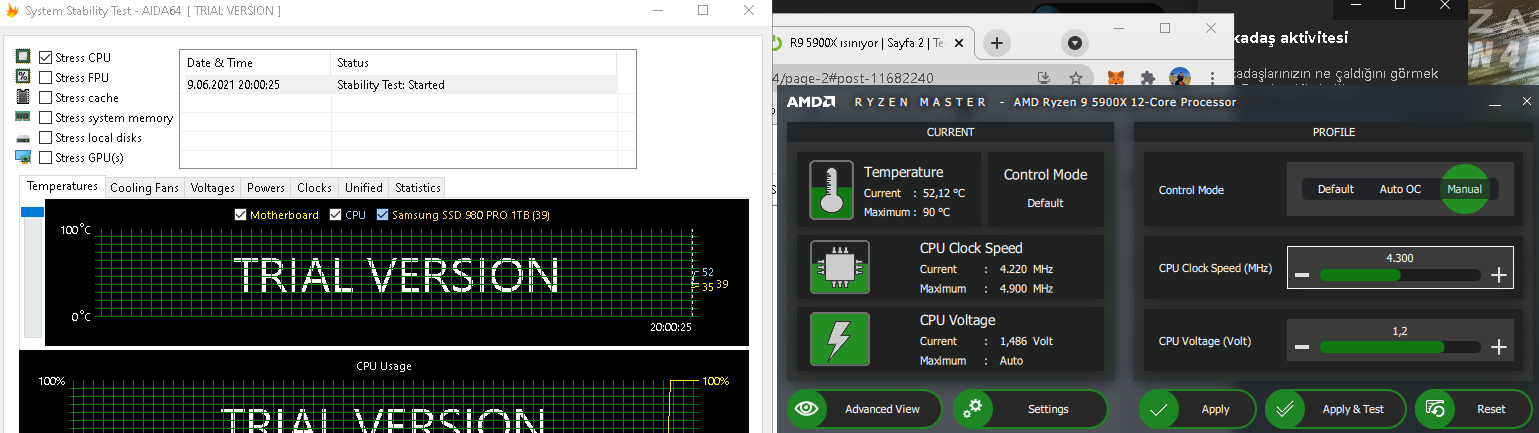Image resolution: width=1539 pixels, height=433 pixels.
Task: Decrease CPU Clock Speed with minus button
Action: point(1302,276)
